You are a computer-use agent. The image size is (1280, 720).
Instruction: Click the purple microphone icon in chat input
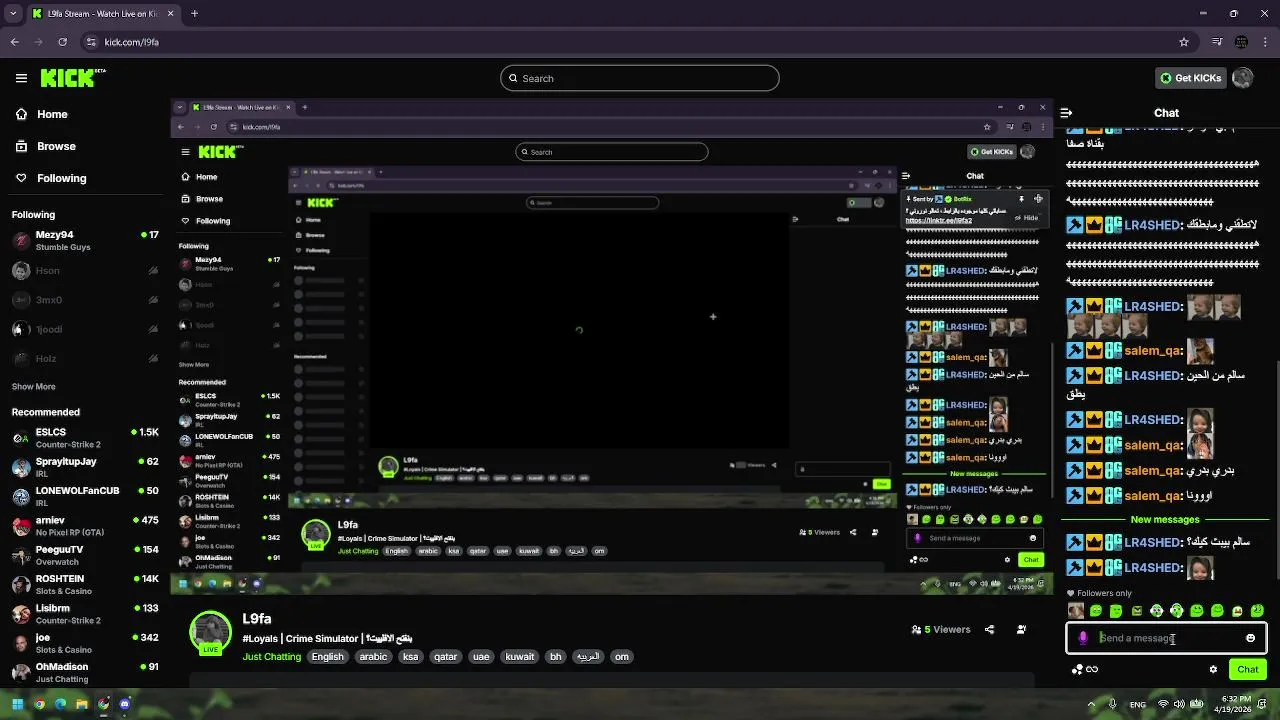click(1083, 638)
